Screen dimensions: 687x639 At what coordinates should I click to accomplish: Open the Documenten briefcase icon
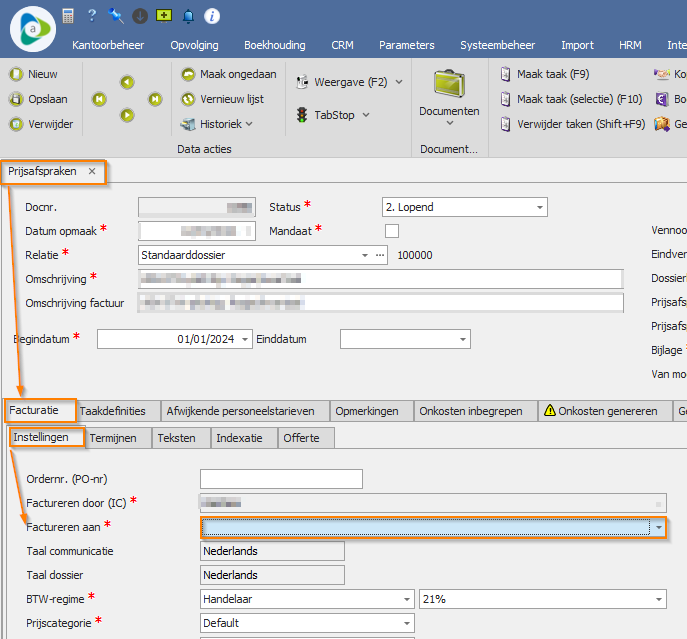448,84
